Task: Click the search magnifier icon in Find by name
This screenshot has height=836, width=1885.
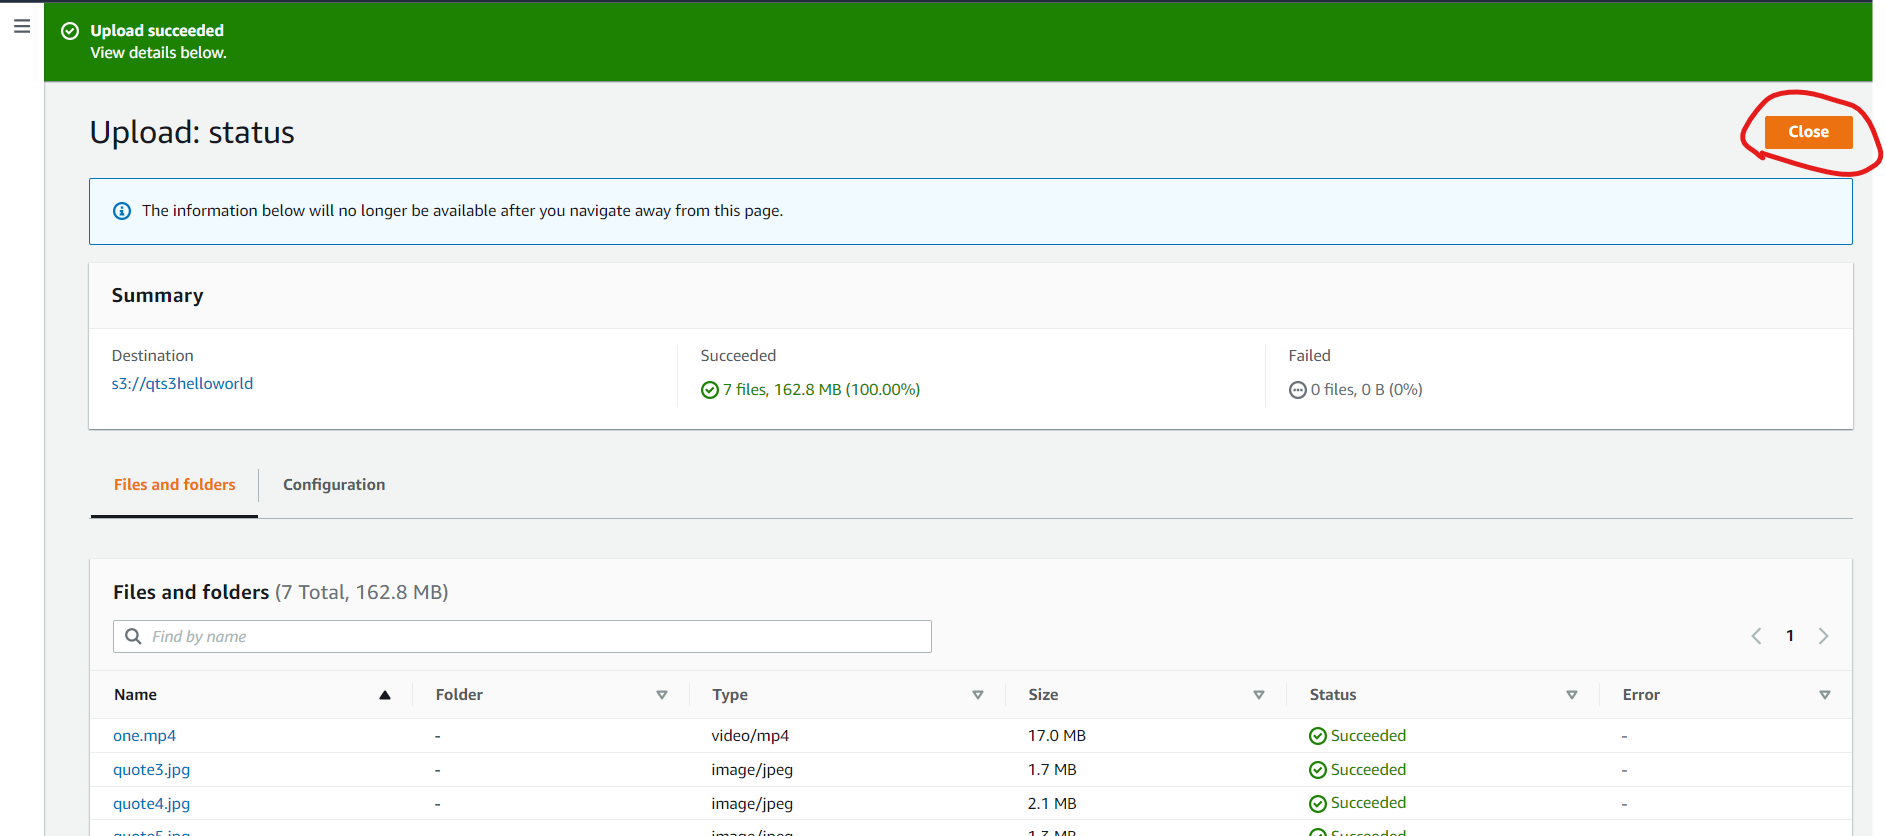Action: [133, 636]
